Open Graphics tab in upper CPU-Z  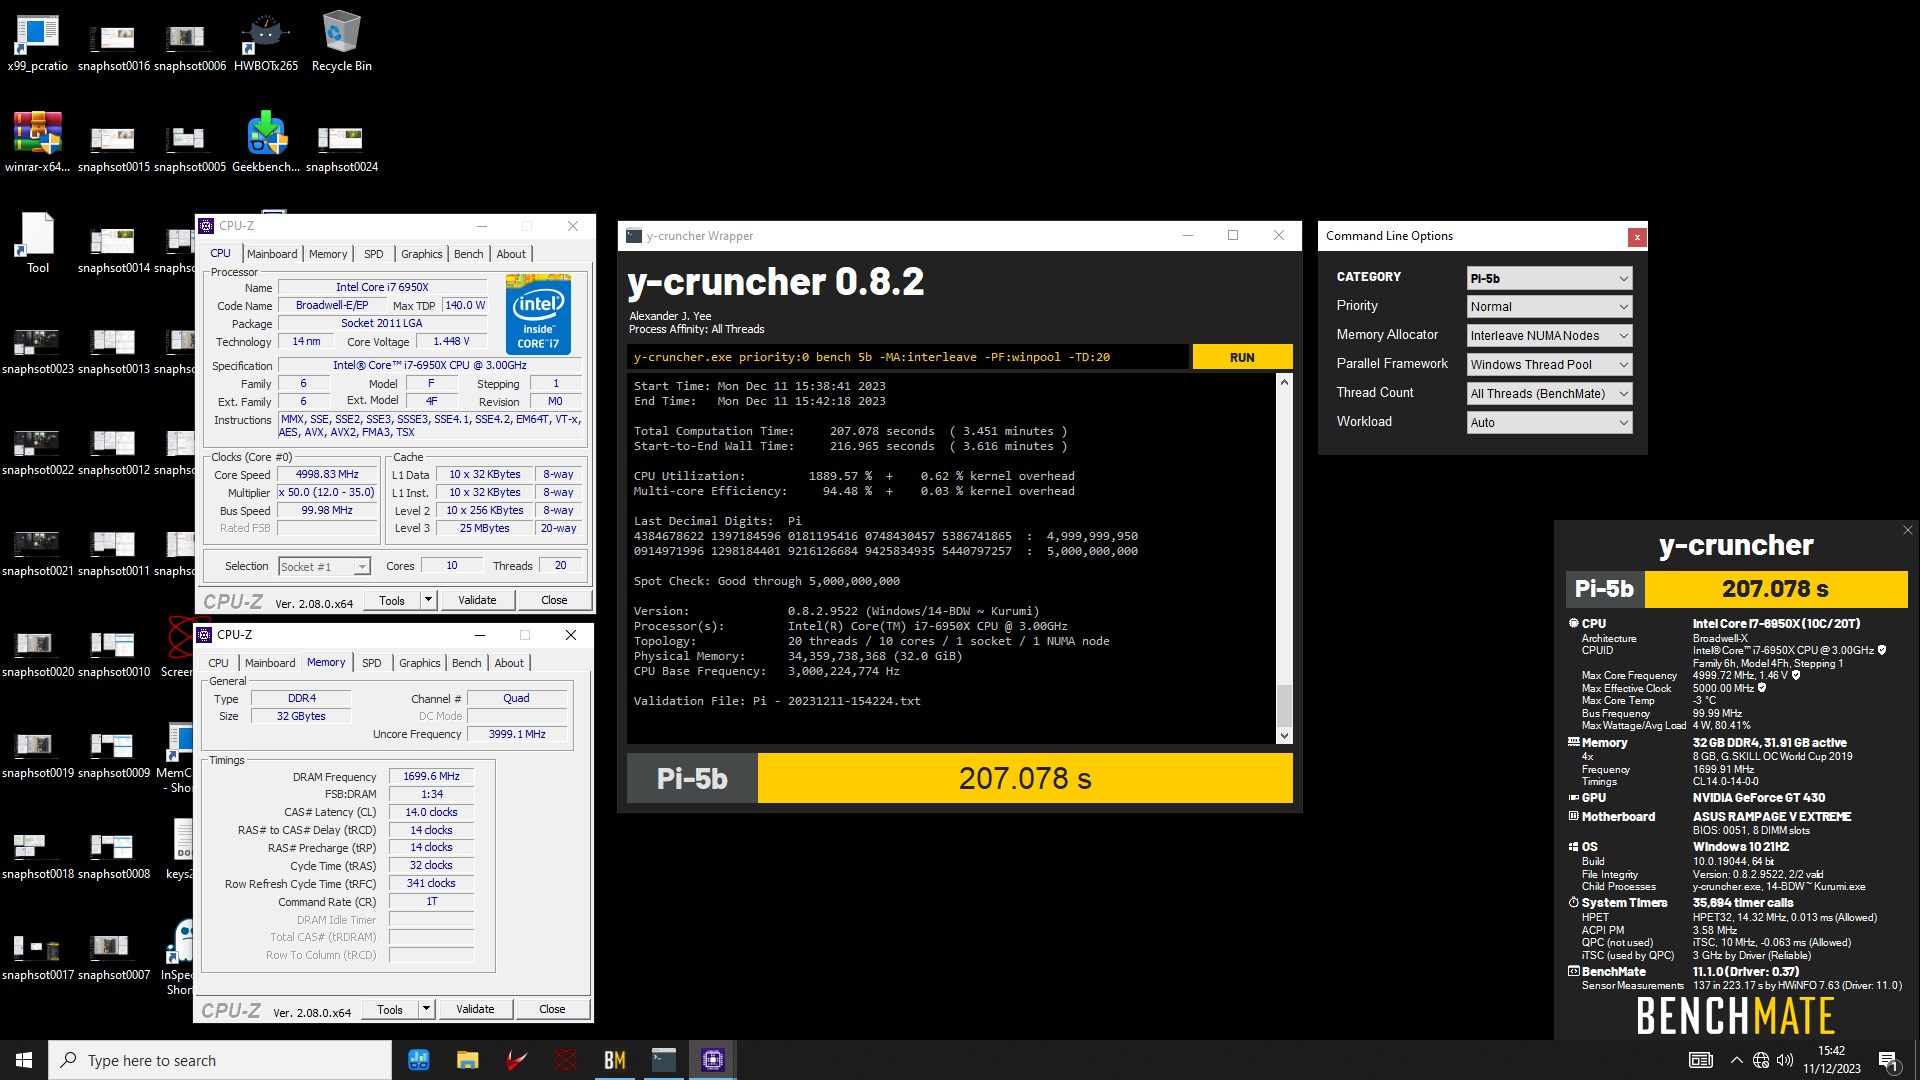click(421, 254)
